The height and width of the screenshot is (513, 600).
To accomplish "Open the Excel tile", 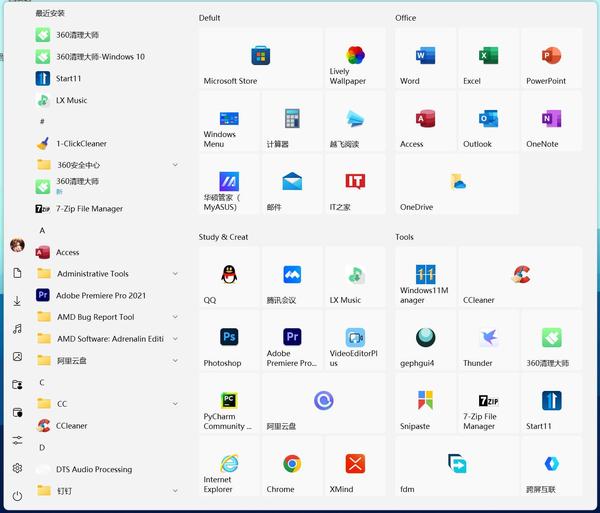I will (489, 59).
